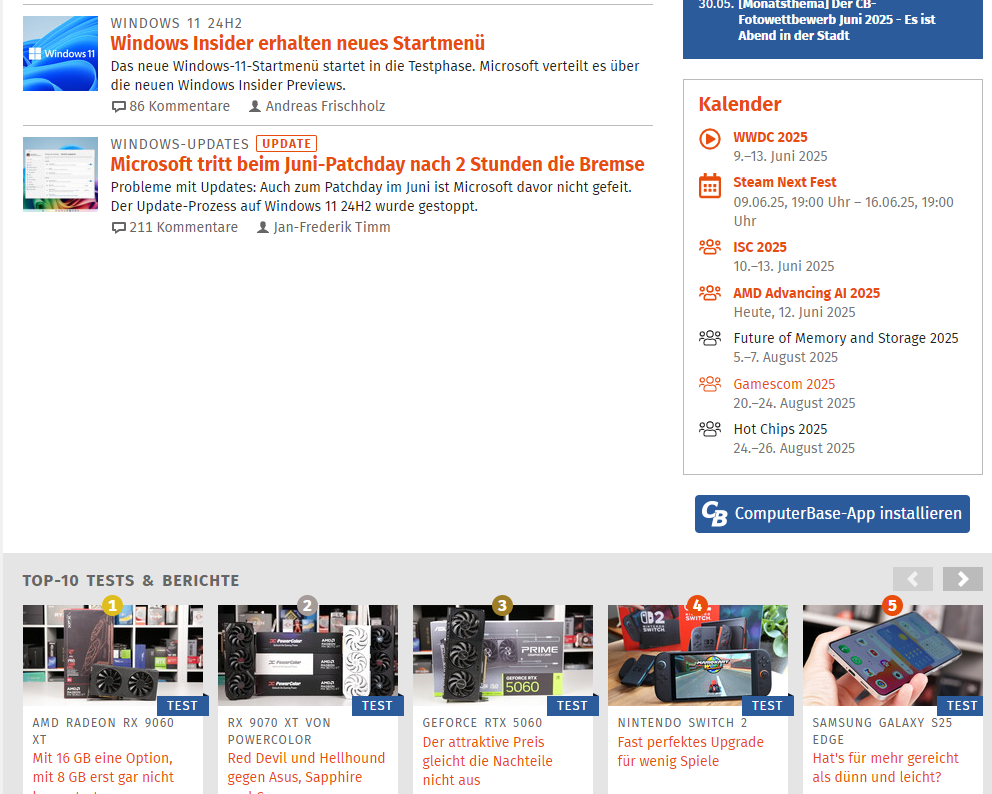Open the Windows-Updates article thumbnail
Screen dimensions: 992x794
tap(60, 174)
